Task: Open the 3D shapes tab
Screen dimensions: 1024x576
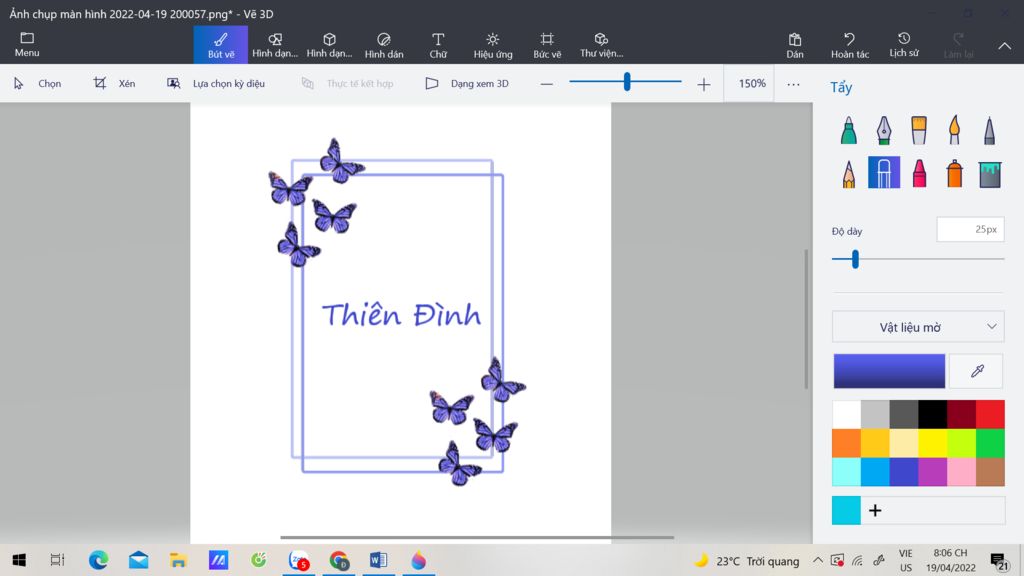Action: (x=329, y=44)
